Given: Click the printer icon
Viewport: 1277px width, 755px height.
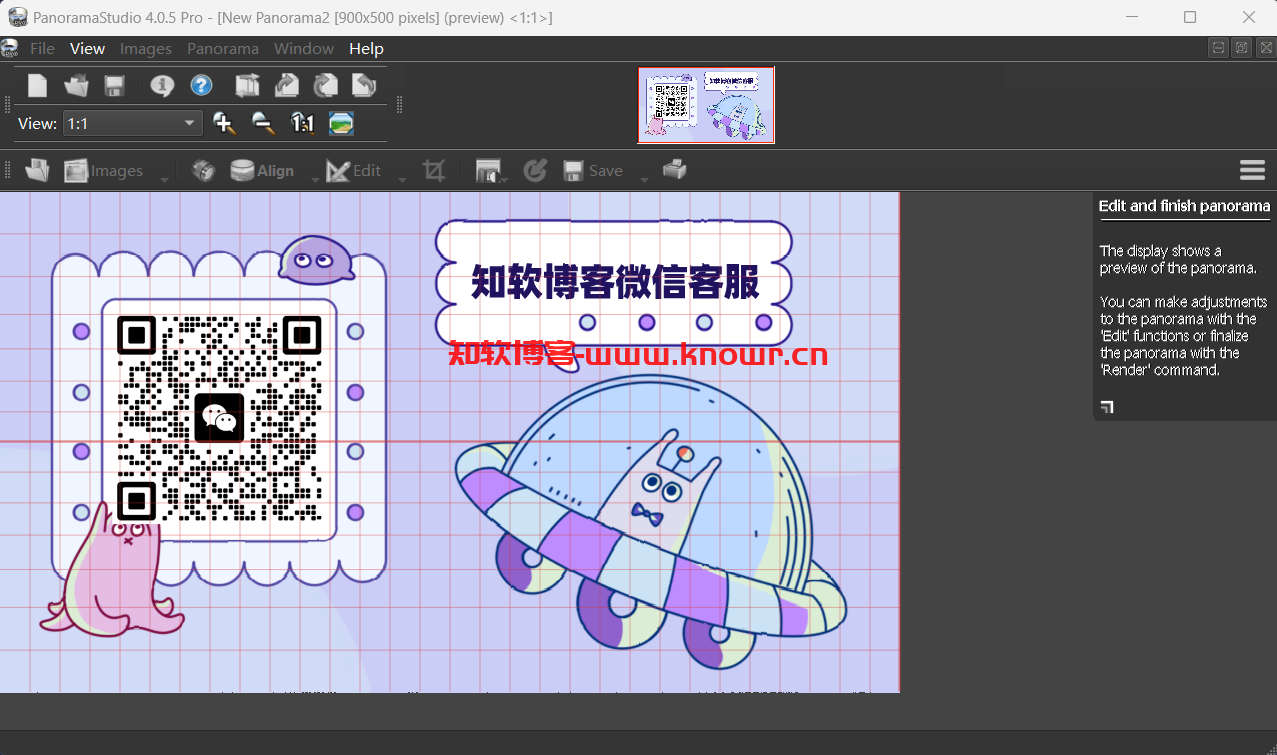Looking at the screenshot, I should click(675, 170).
